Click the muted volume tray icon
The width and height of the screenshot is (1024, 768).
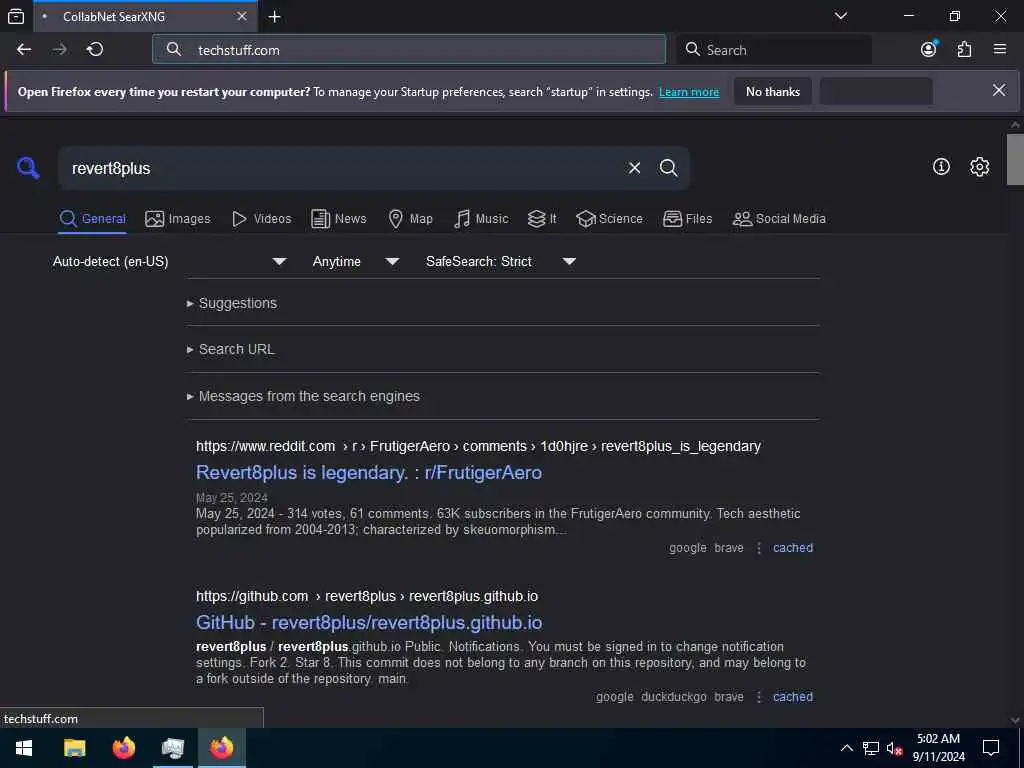(894, 748)
